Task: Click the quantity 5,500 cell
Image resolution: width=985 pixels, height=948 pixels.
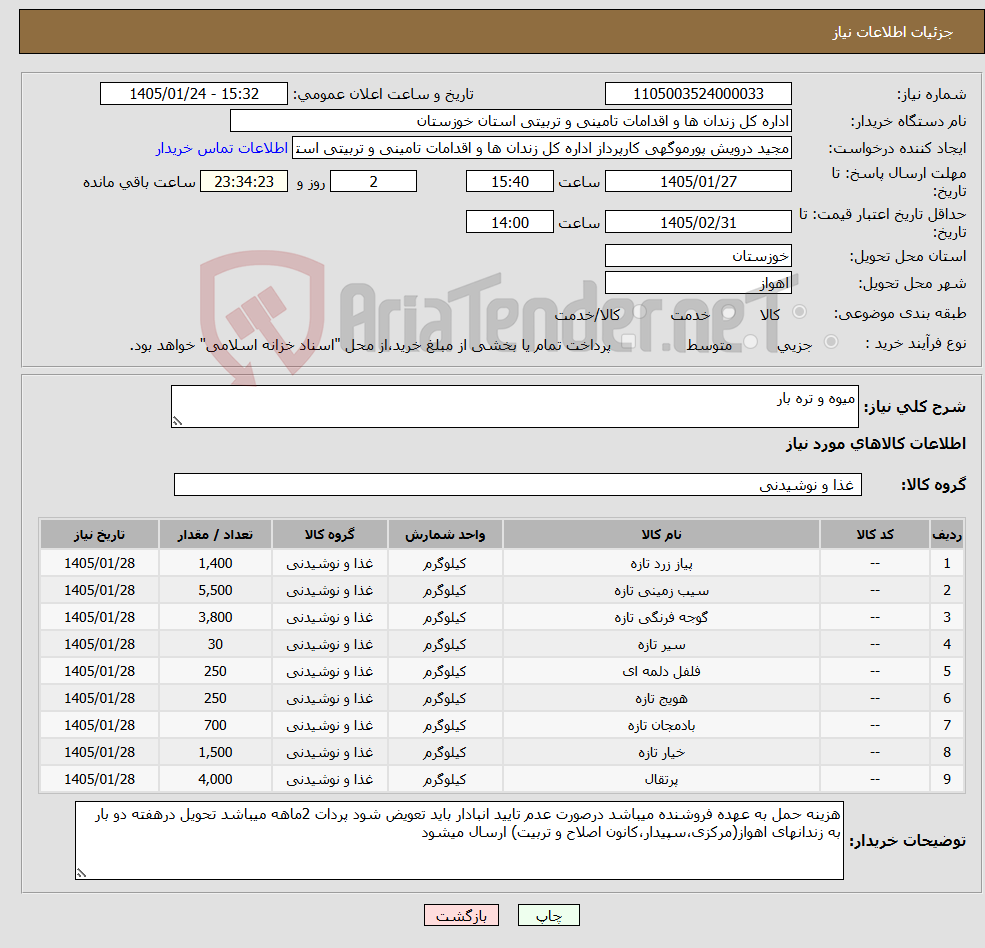Action: pos(215,591)
